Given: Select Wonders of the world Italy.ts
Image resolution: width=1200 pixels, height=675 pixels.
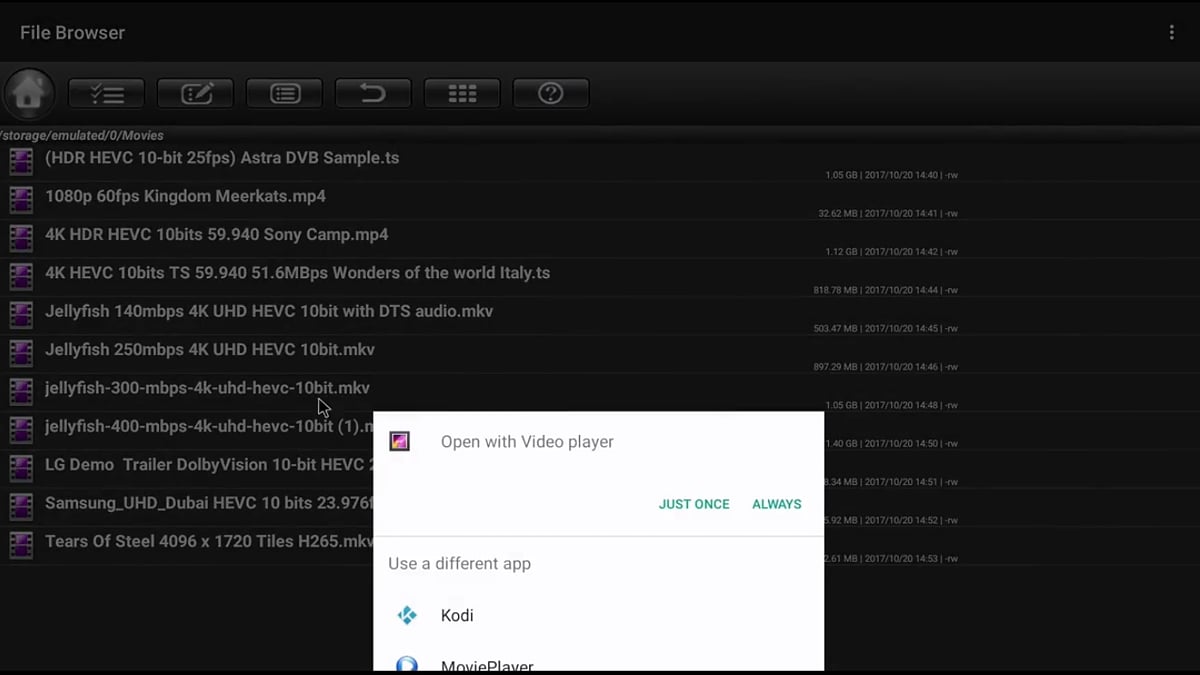Looking at the screenshot, I should (297, 273).
